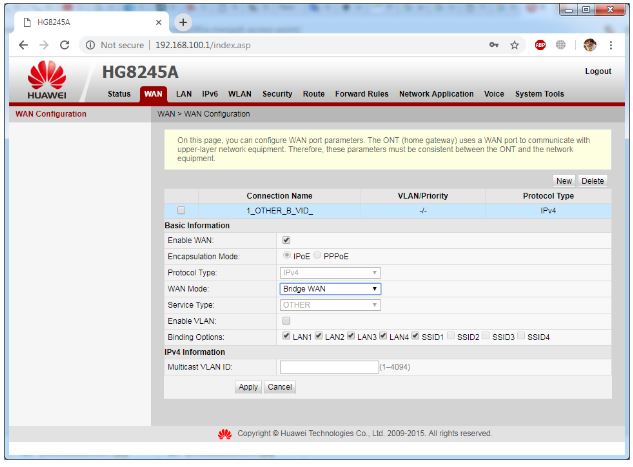
Task: Click the saved password key icon
Action: [x=494, y=45]
